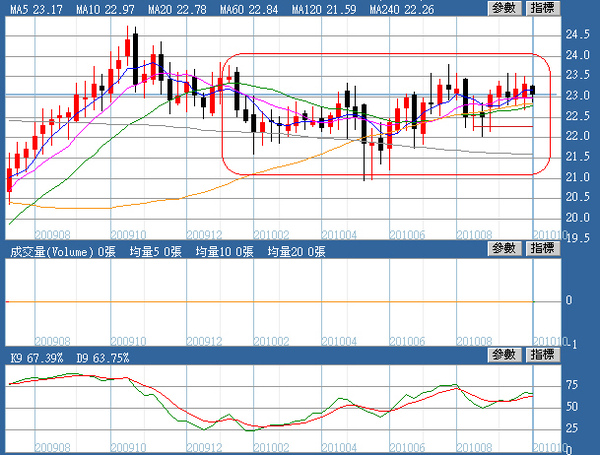The height and width of the screenshot is (455, 600).
Task: Click 參數 button of the KD panel
Action: [x=504, y=355]
